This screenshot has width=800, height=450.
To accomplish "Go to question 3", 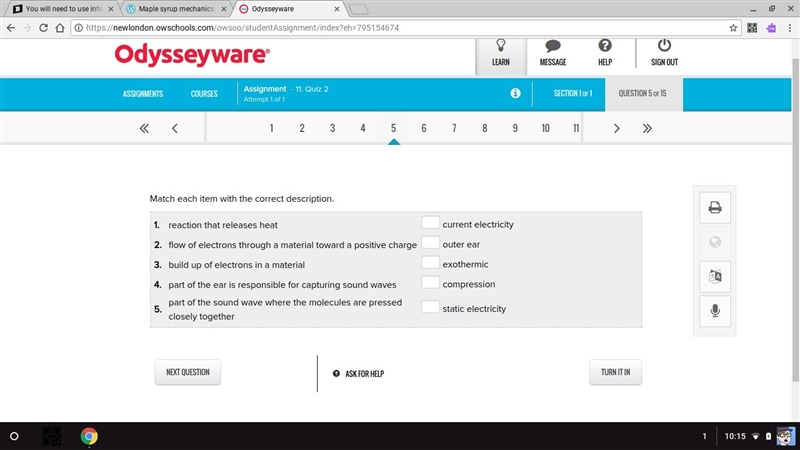I will [x=332, y=128].
